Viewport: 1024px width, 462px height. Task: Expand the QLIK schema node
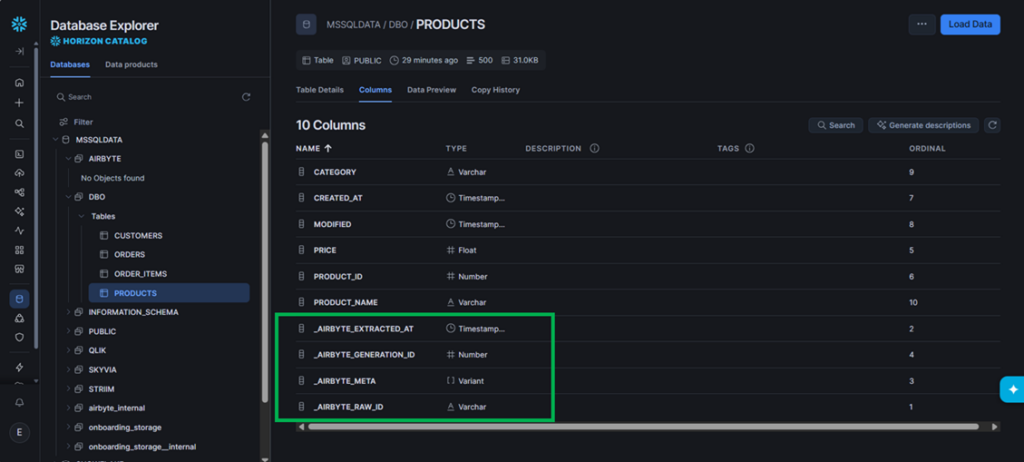(68, 350)
